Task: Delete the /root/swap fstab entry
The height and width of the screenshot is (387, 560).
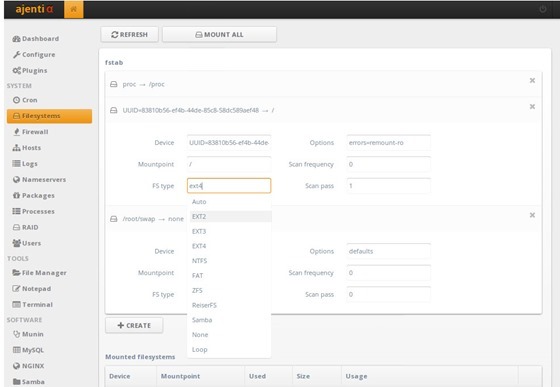Action: [x=532, y=215]
